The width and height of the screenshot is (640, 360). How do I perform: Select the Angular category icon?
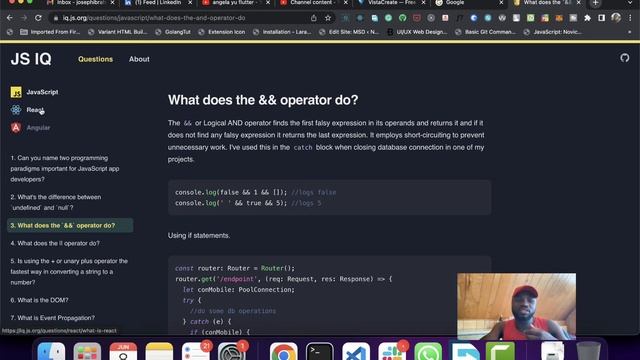coord(16,128)
